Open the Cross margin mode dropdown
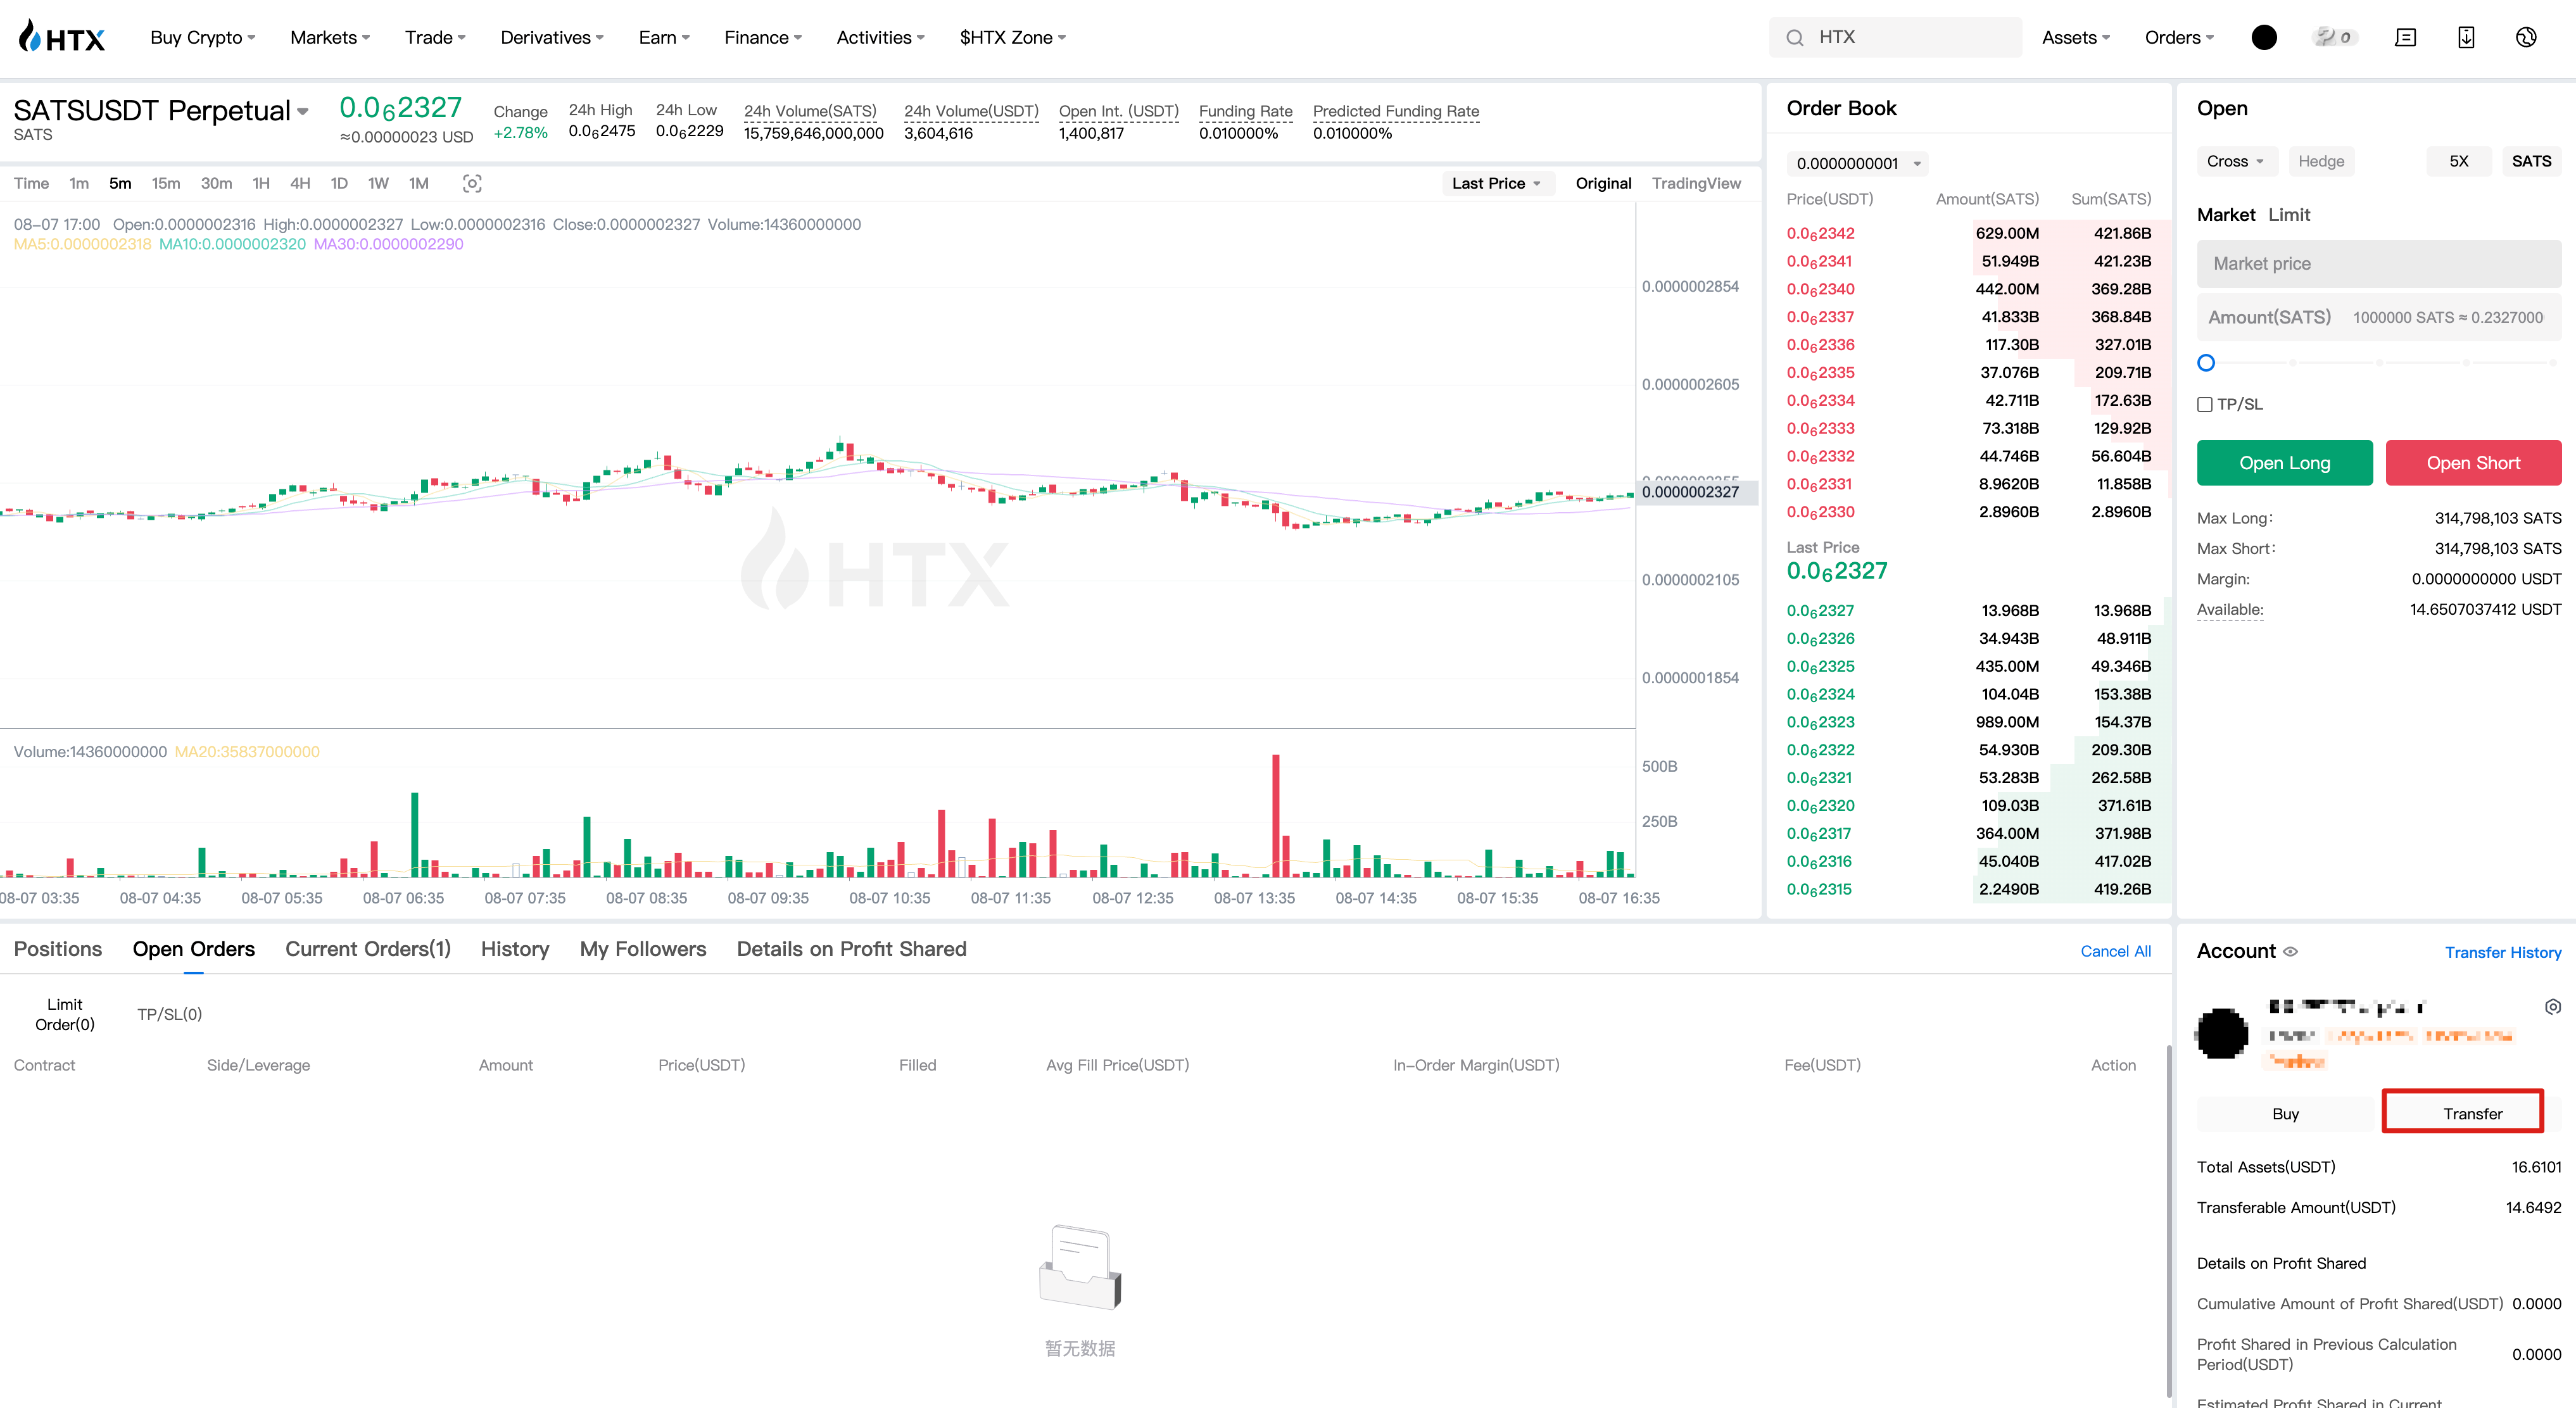Viewport: 2576px width, 1408px height. click(x=2236, y=161)
